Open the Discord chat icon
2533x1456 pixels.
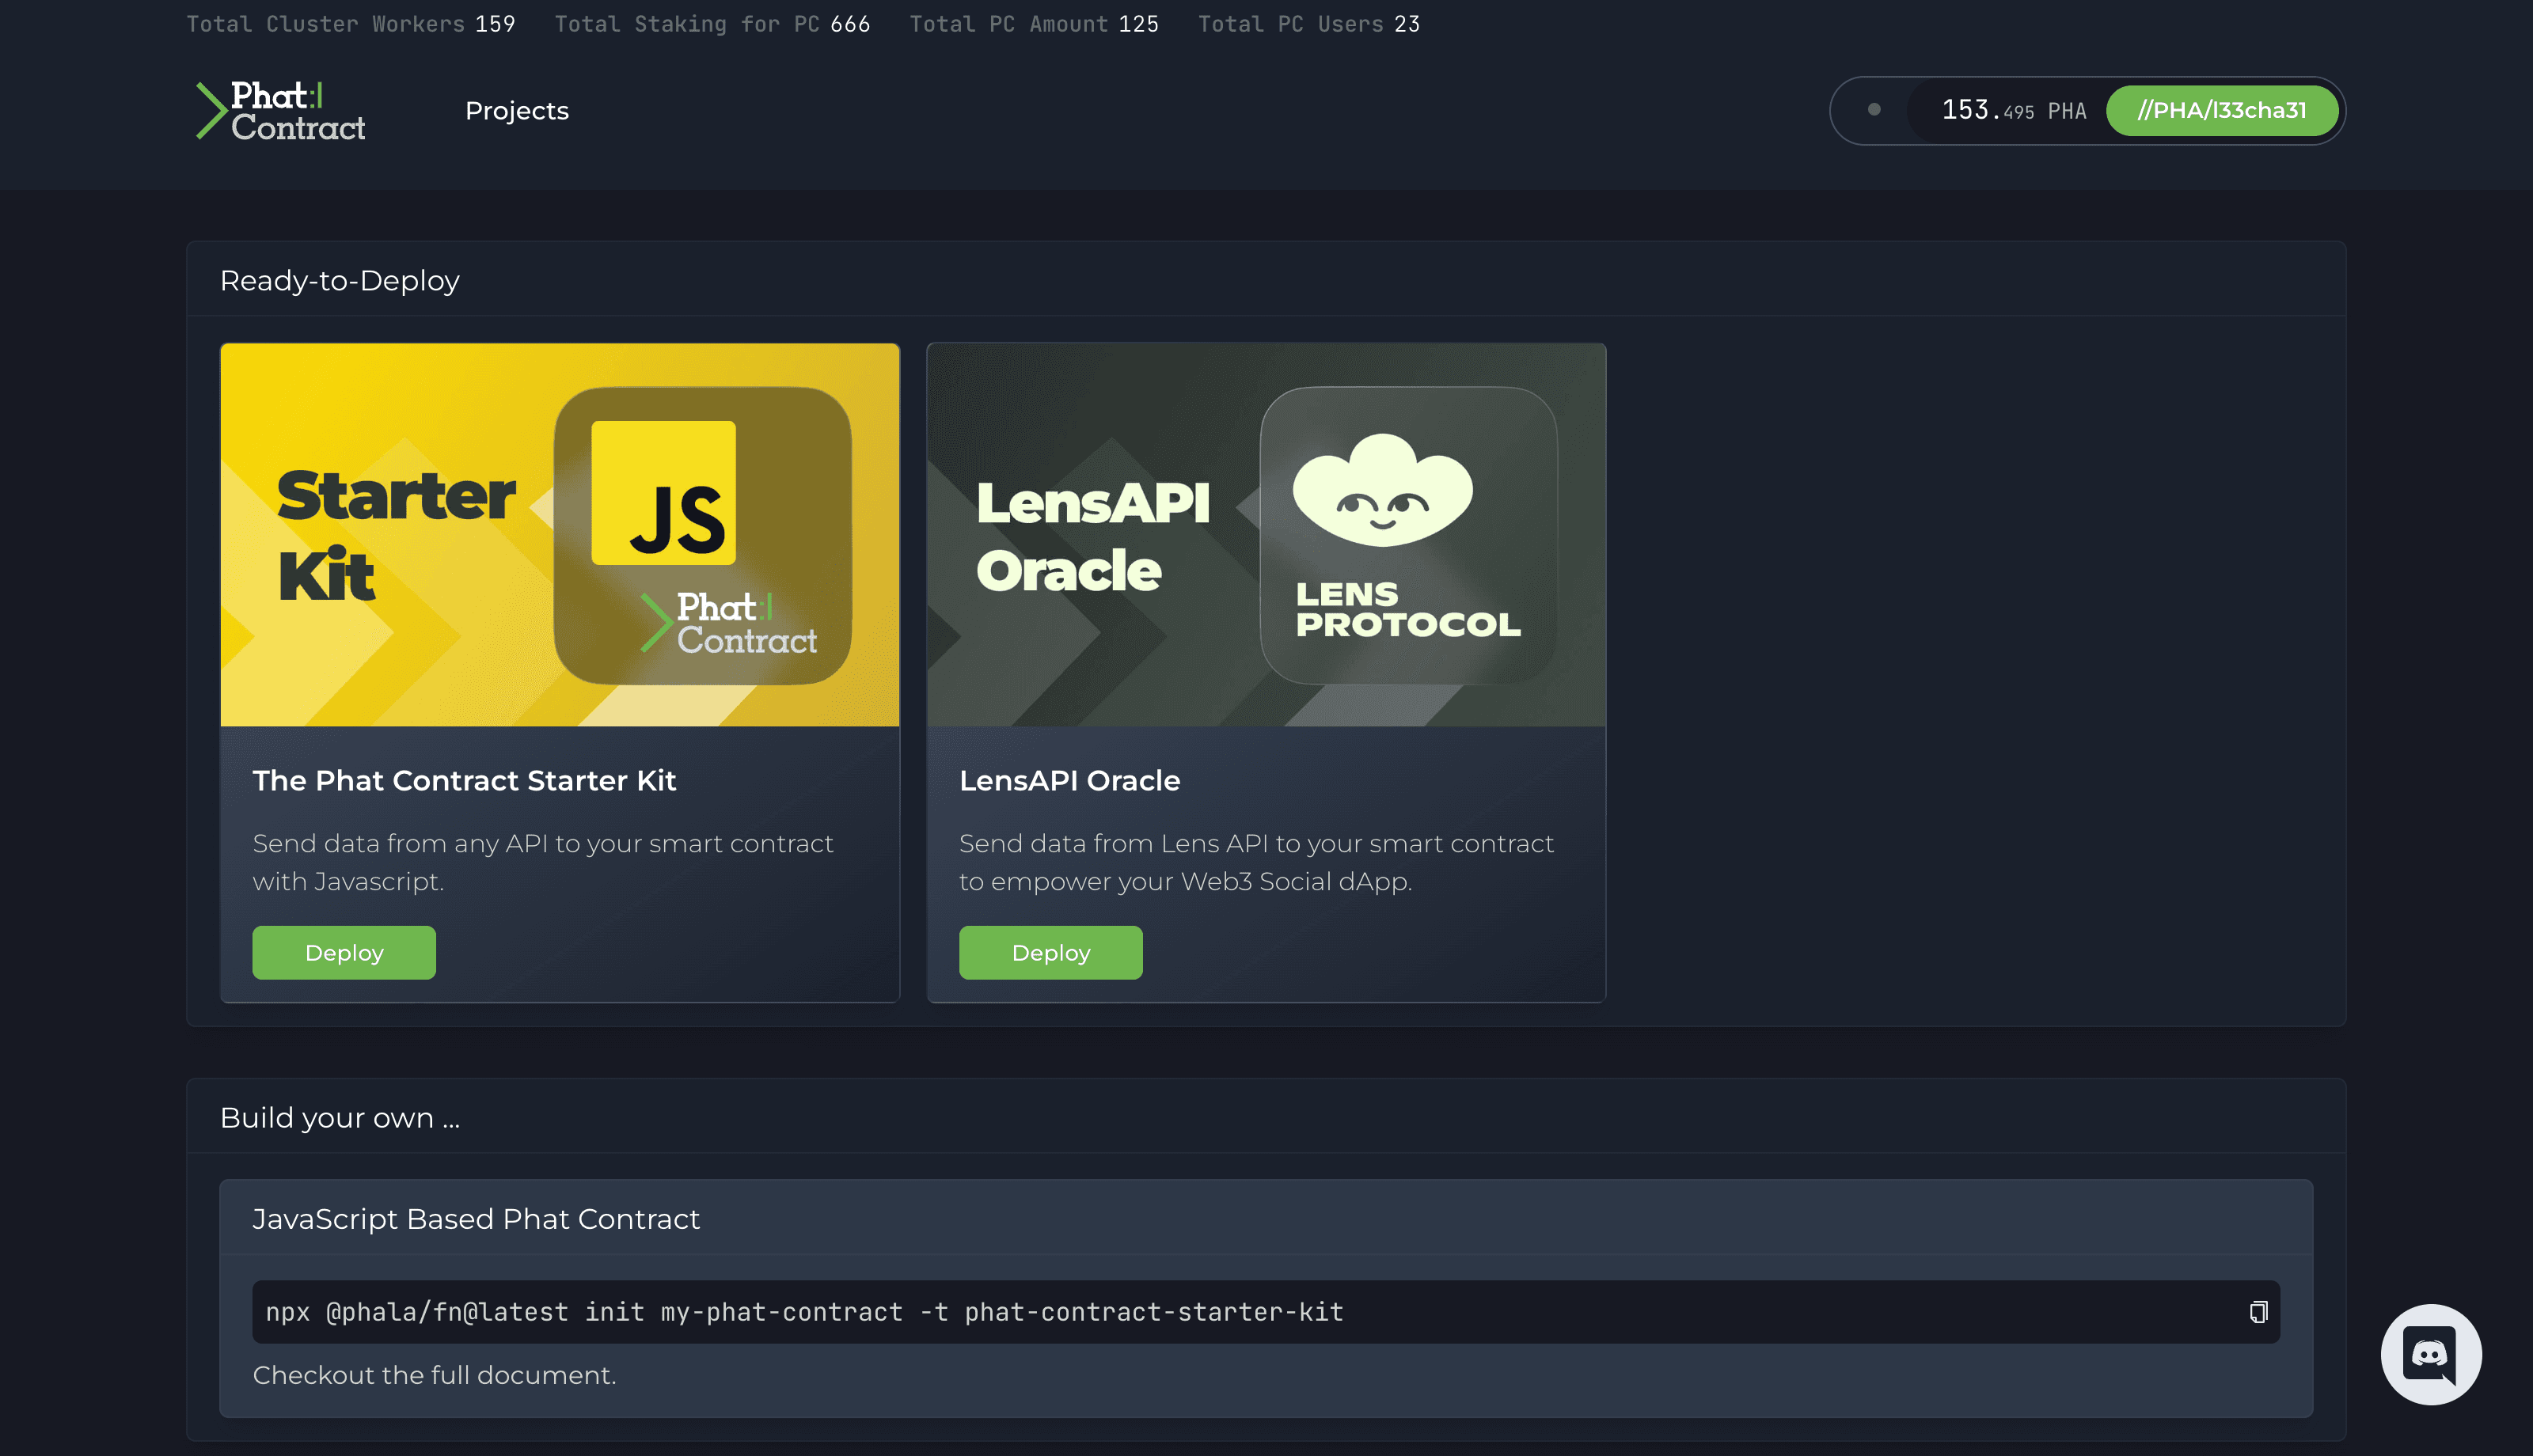coord(2429,1354)
